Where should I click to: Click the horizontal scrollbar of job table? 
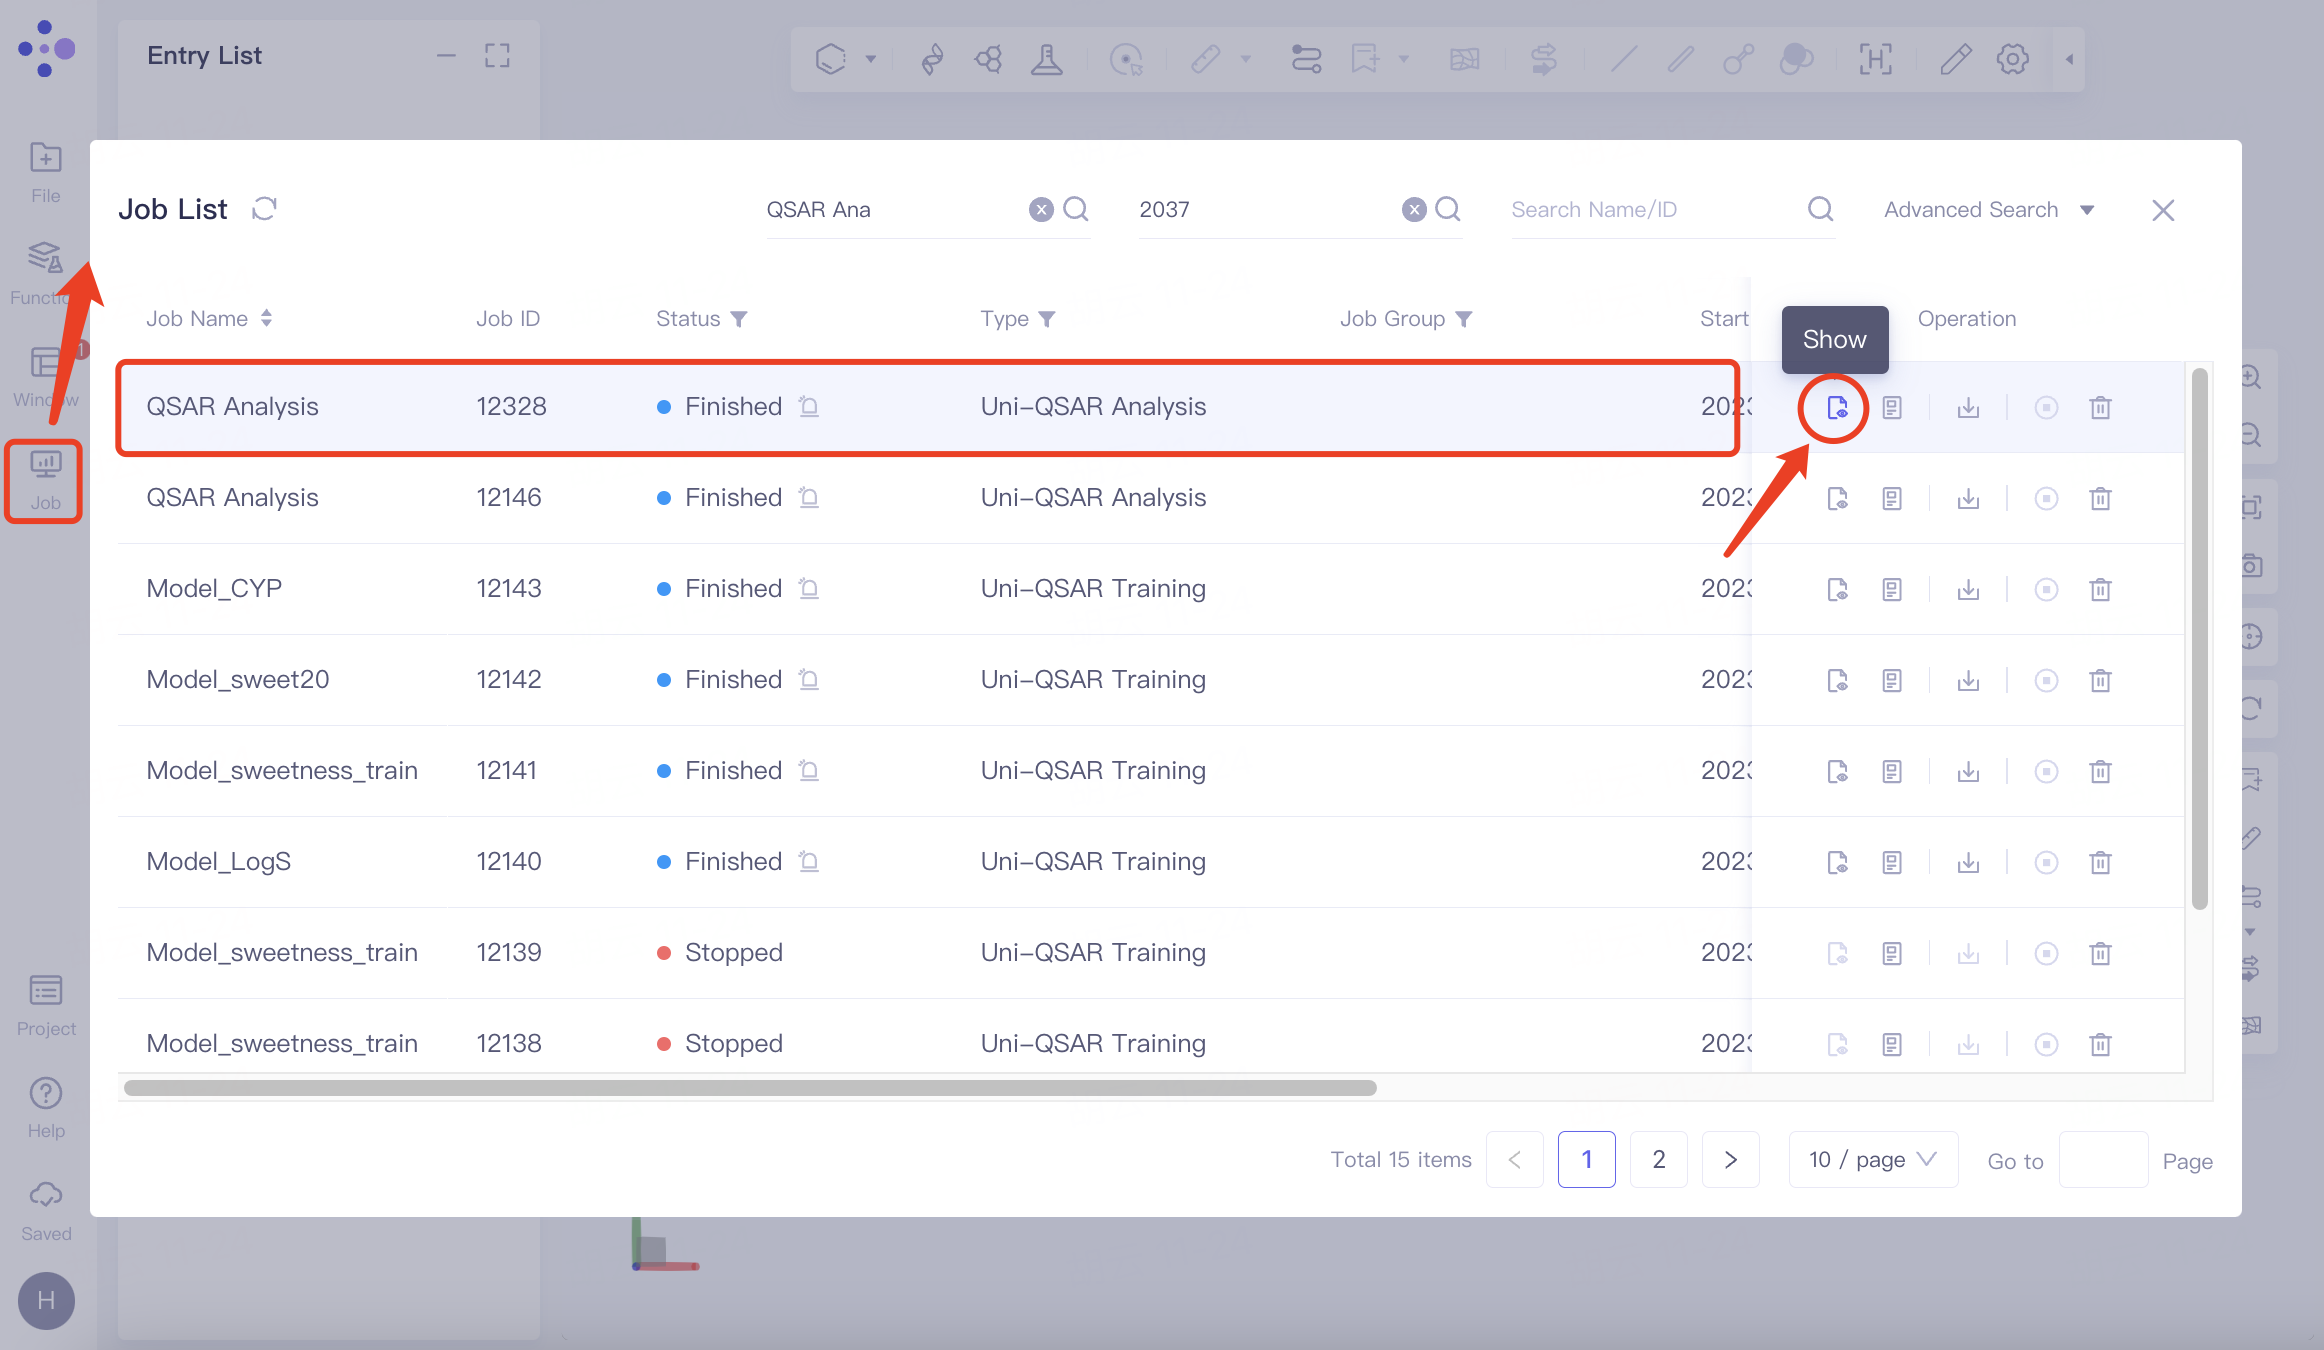tap(750, 1088)
